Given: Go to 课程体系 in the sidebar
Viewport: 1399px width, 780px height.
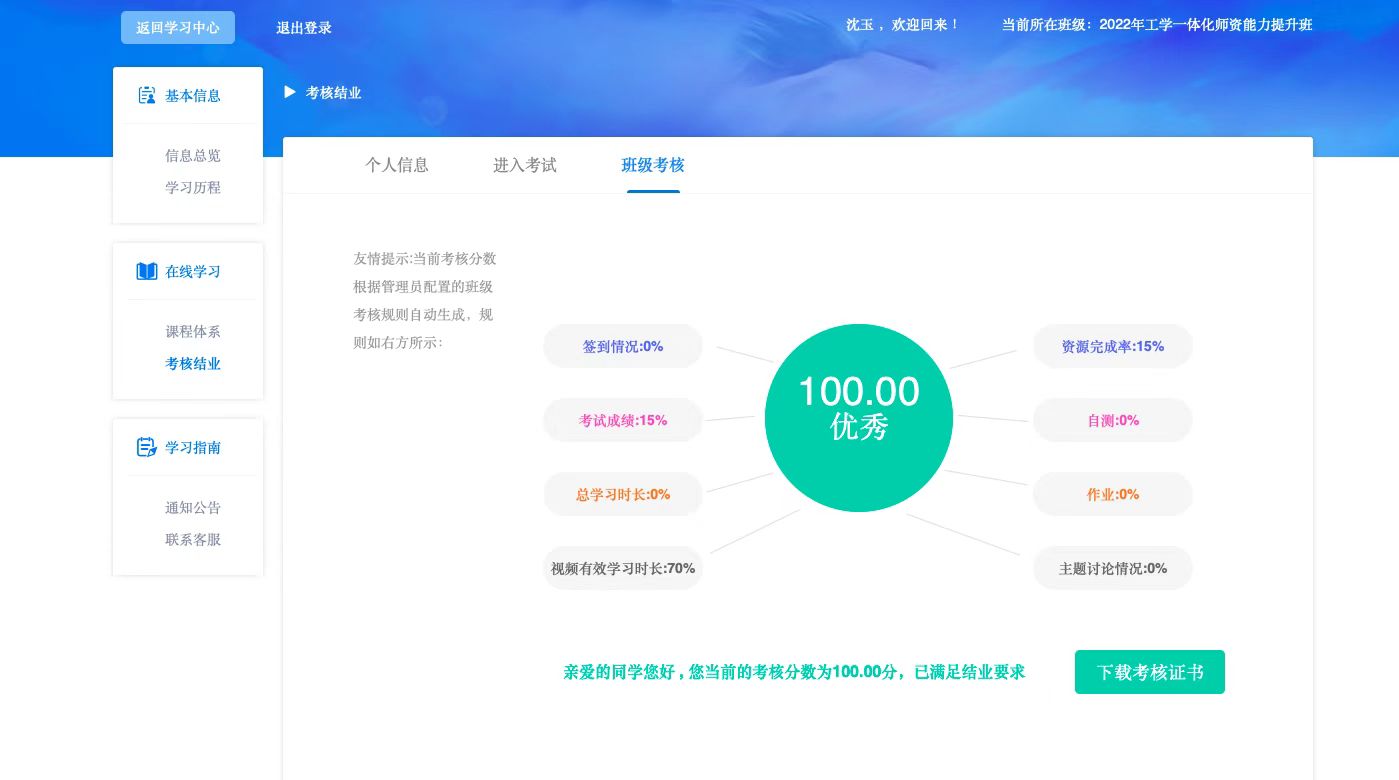Looking at the screenshot, I should 193,332.
